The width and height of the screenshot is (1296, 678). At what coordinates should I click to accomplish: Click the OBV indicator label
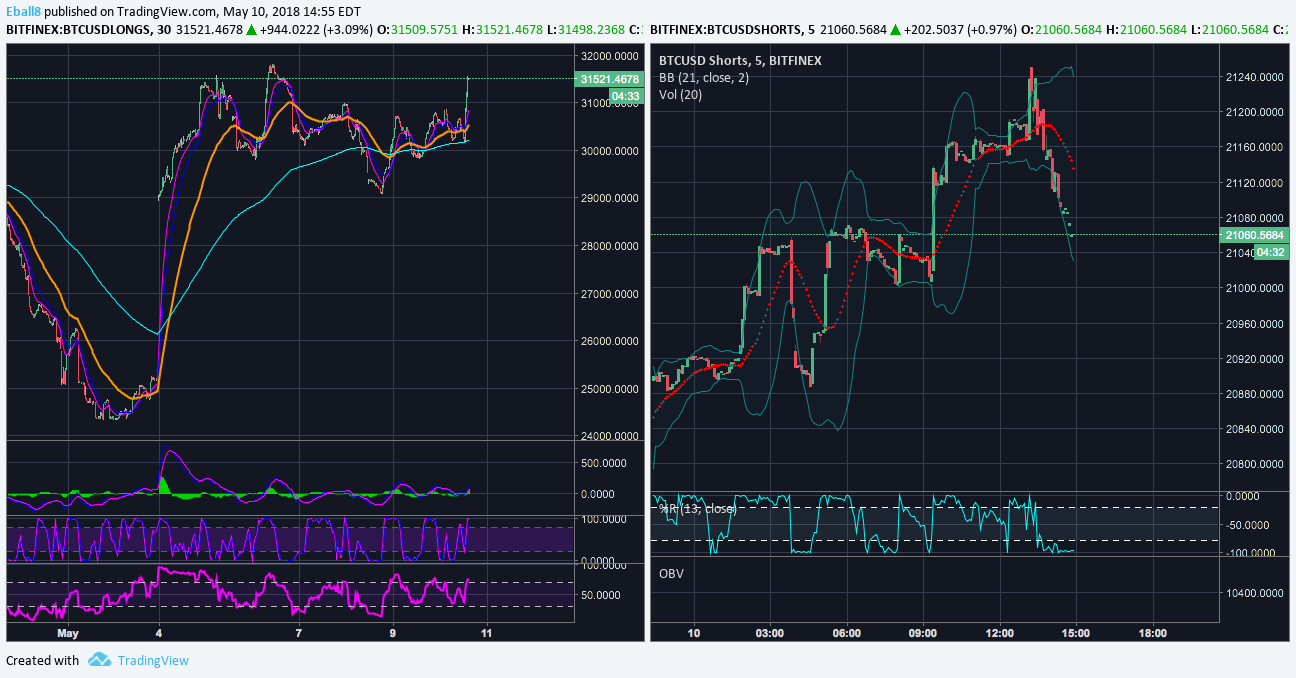point(672,574)
